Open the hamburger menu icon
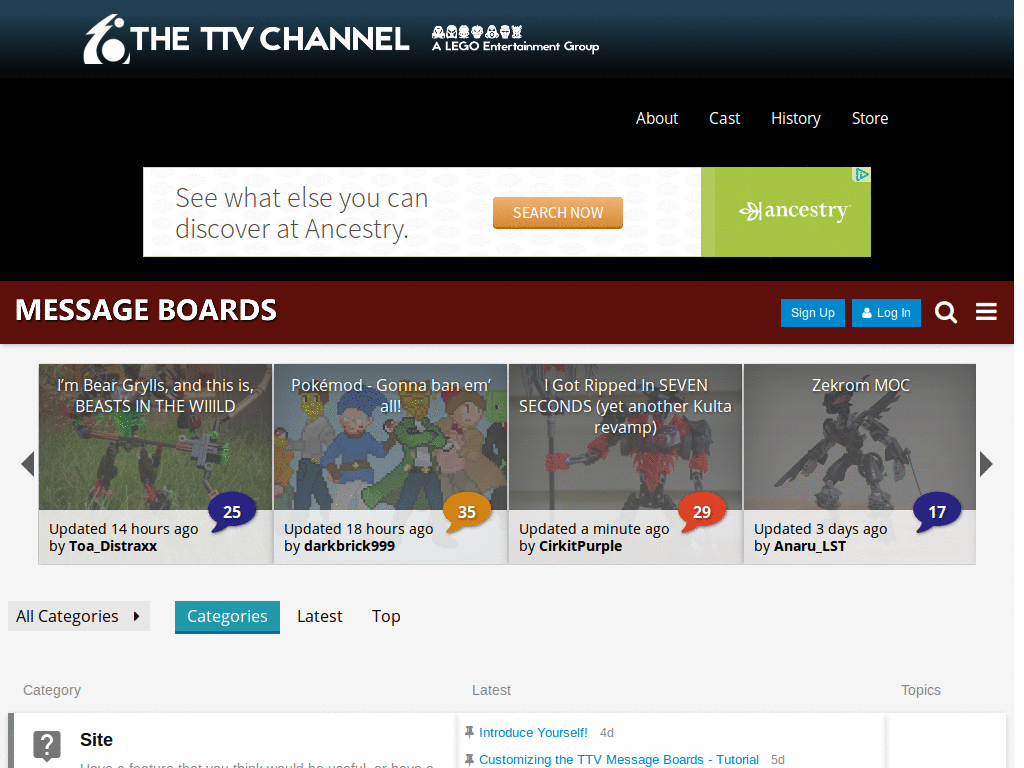The width and height of the screenshot is (1024, 768). click(x=986, y=312)
